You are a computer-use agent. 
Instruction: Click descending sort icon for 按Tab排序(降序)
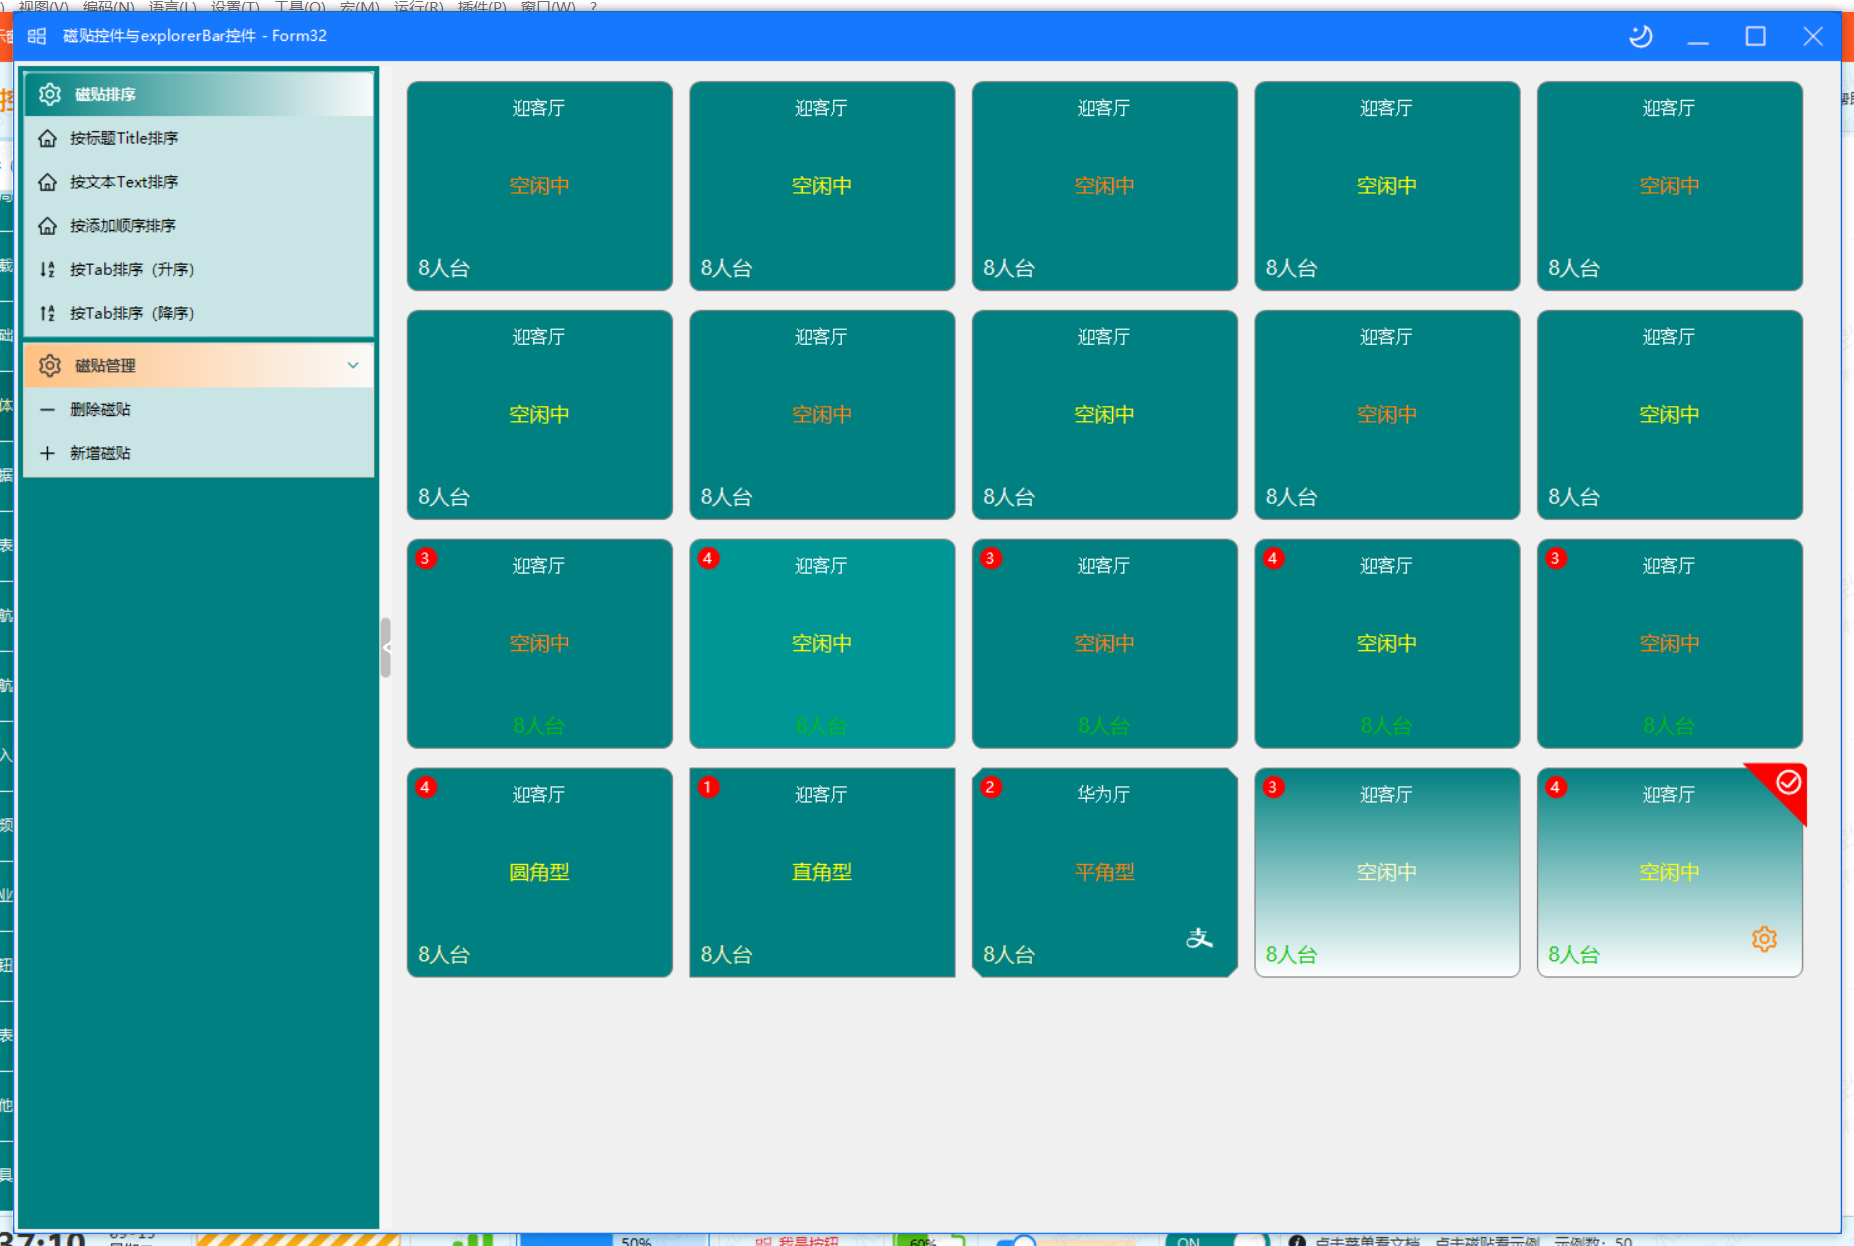(47, 313)
